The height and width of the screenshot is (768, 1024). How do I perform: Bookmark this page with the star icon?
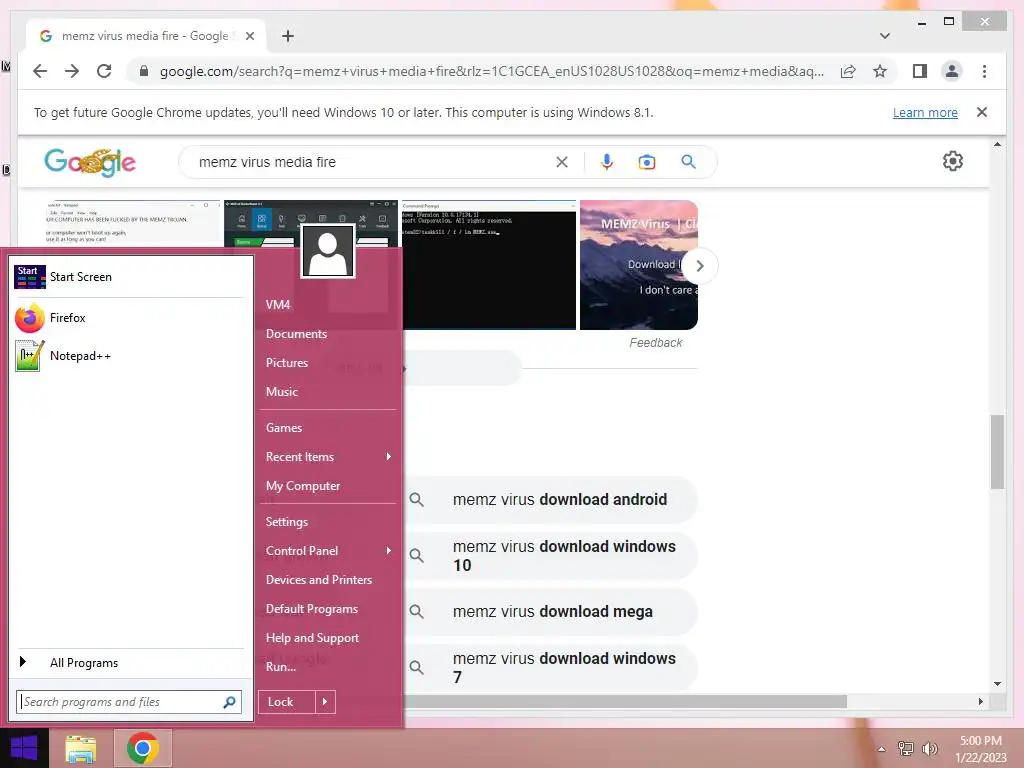[x=880, y=71]
